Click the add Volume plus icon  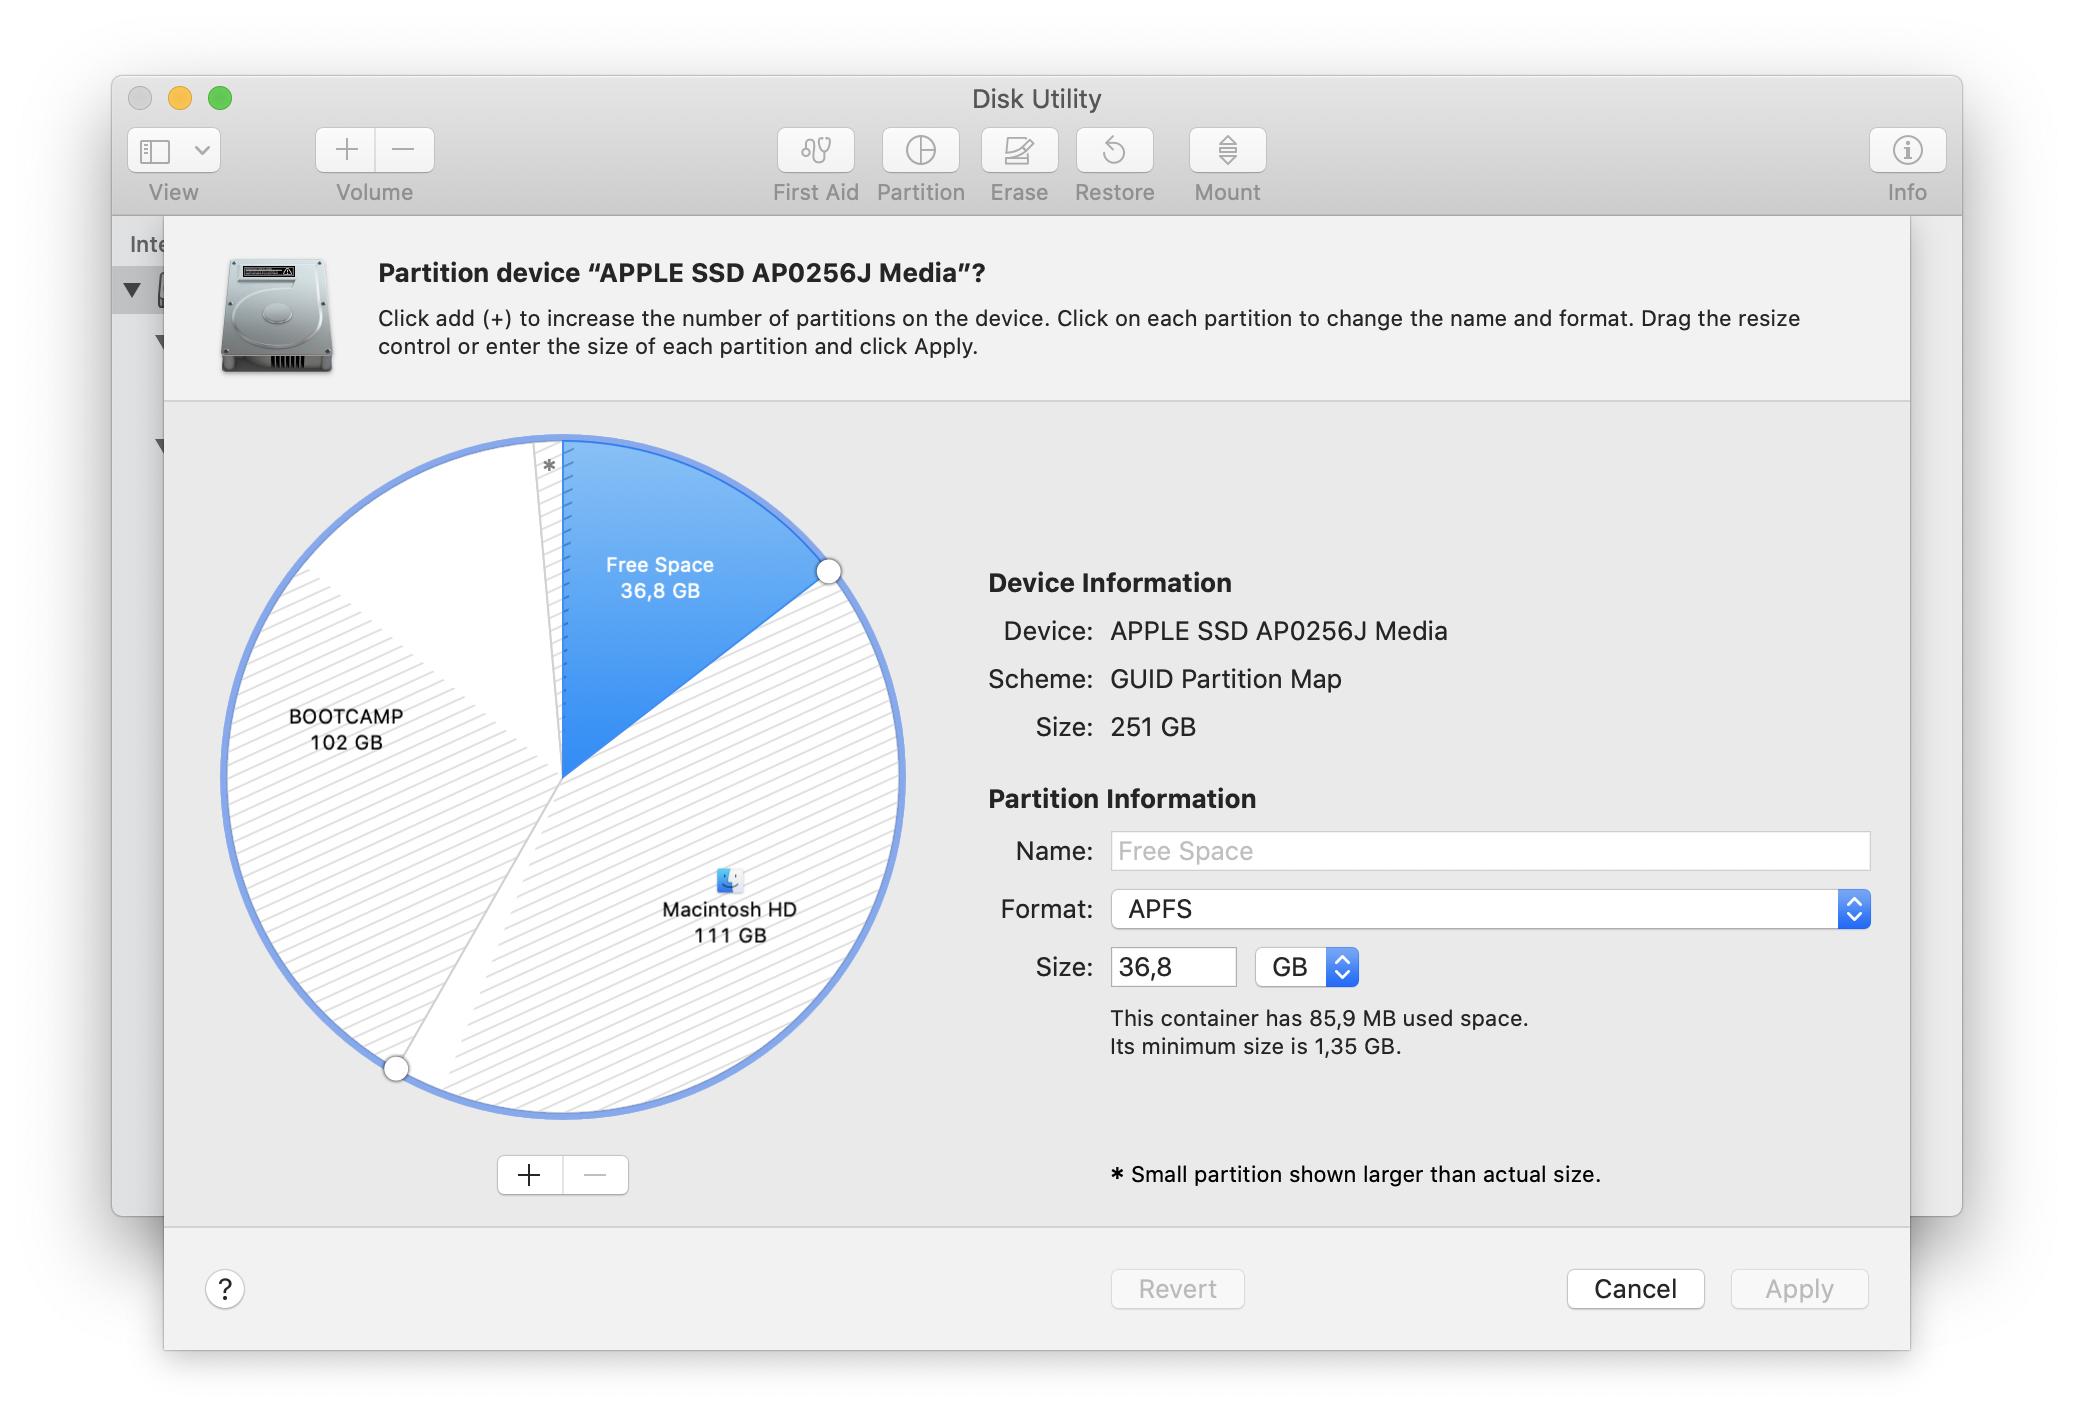pos(346,150)
